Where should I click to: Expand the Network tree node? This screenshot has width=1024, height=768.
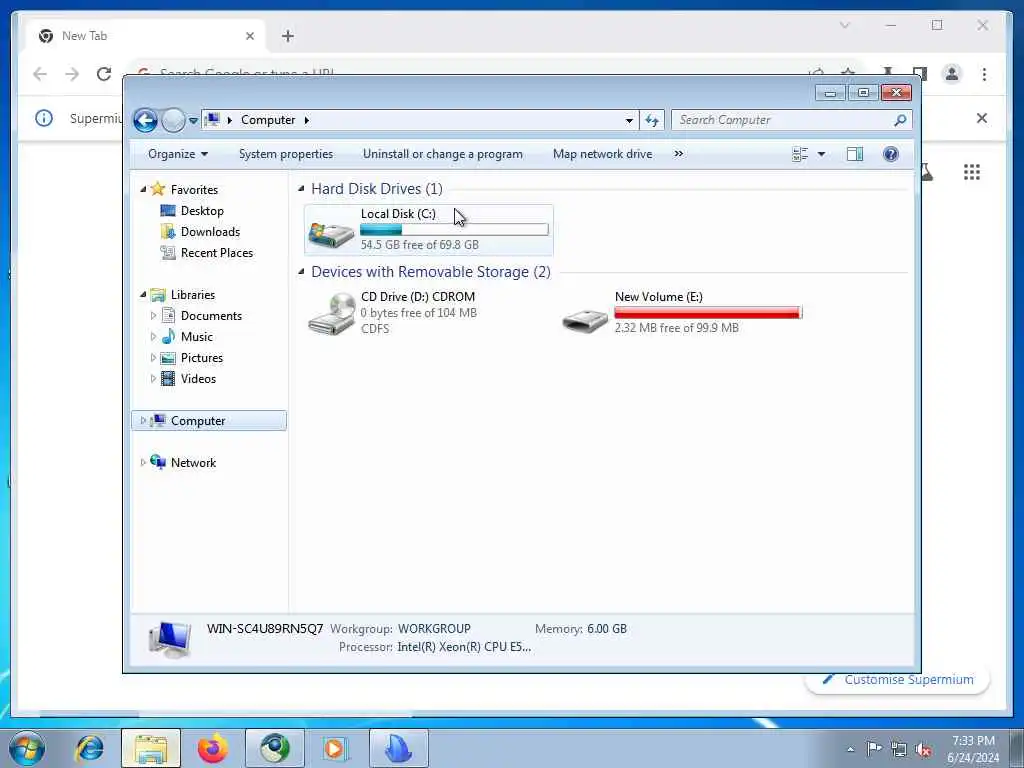click(x=143, y=462)
